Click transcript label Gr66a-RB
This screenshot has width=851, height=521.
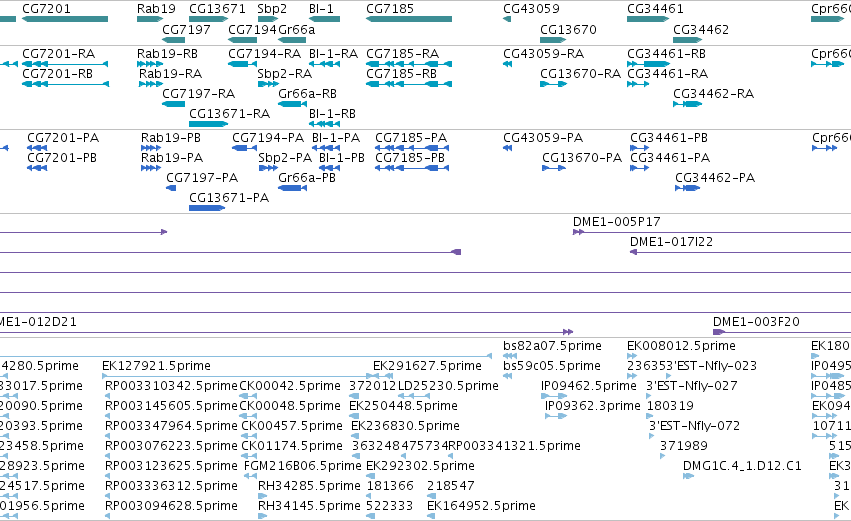point(307,94)
